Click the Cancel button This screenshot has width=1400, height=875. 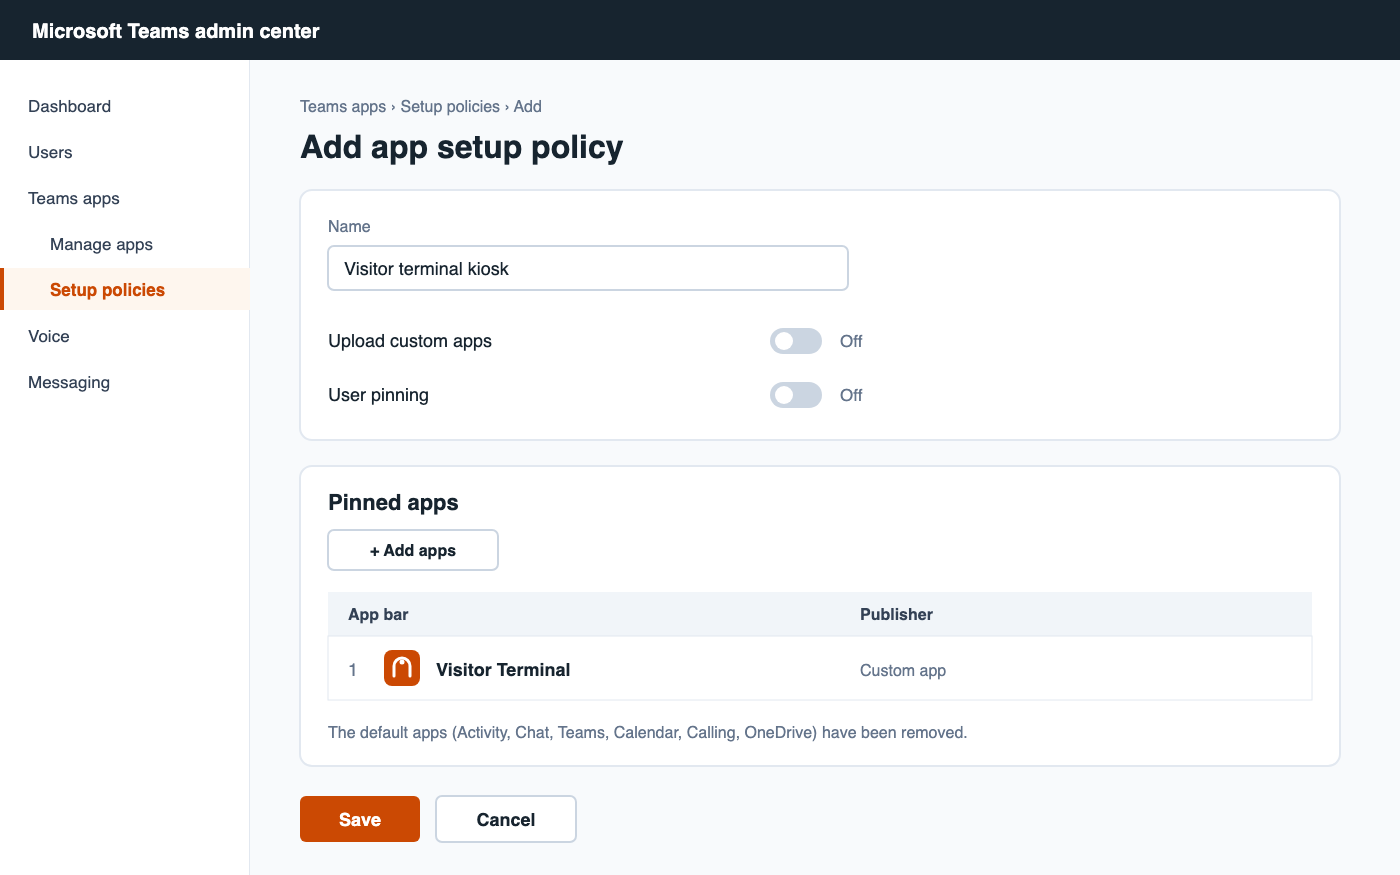point(506,819)
